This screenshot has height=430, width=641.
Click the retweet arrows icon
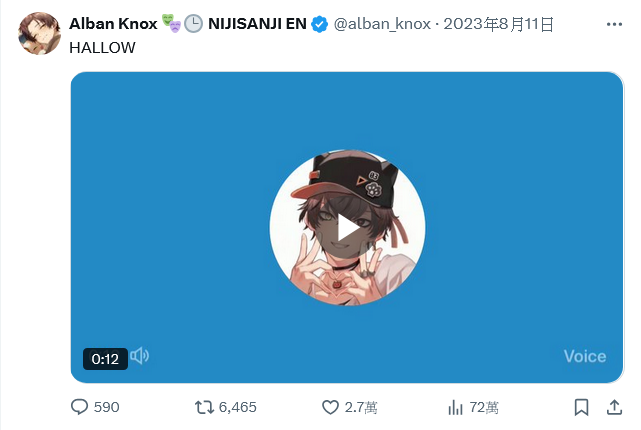pyautogui.click(x=204, y=407)
